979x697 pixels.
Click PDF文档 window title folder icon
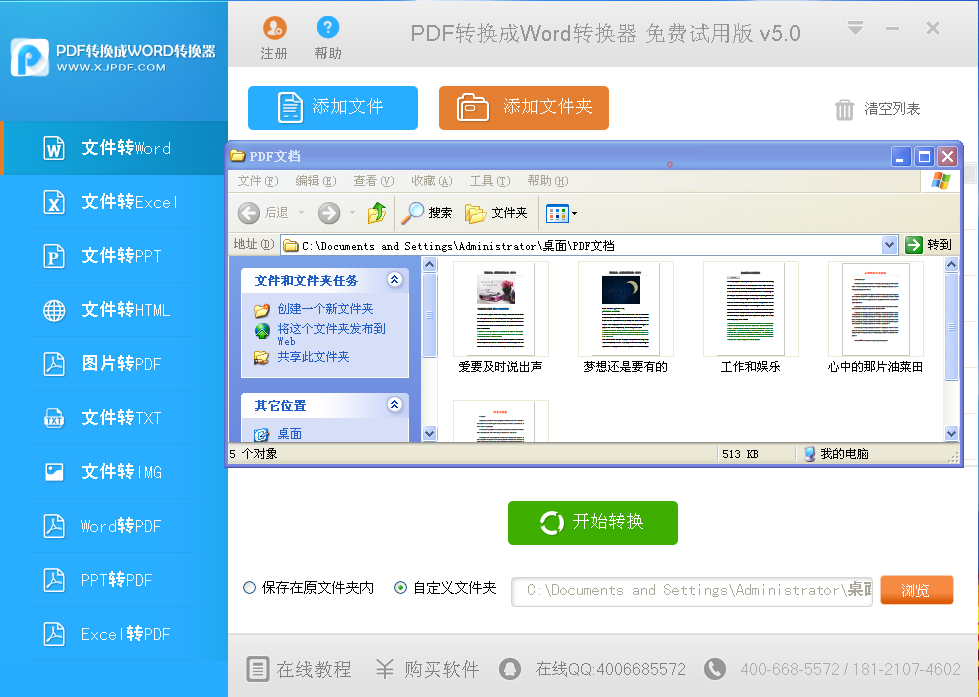237,156
